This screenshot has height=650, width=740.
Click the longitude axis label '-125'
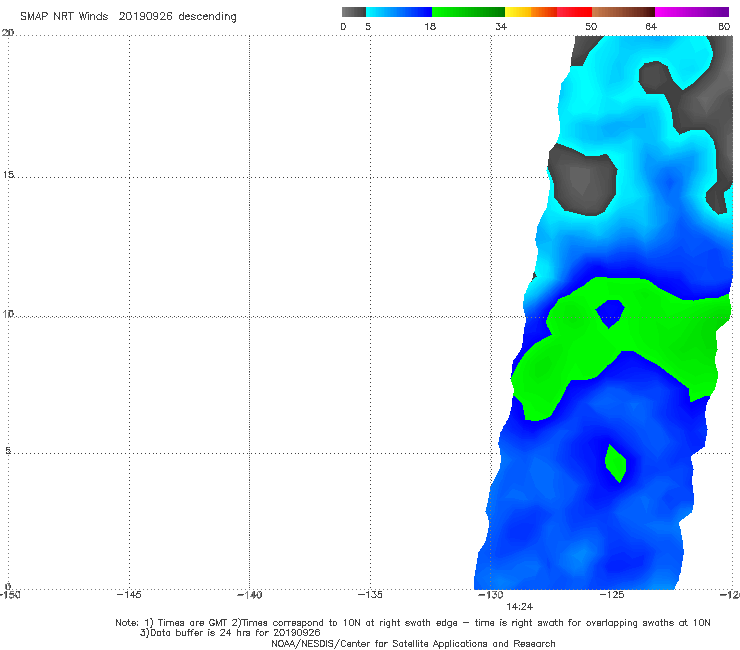(x=612, y=595)
